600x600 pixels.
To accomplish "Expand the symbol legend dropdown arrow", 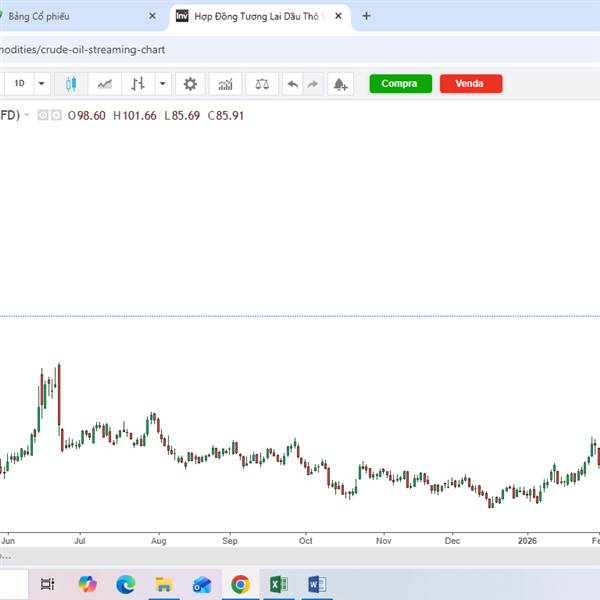I will tap(26, 115).
